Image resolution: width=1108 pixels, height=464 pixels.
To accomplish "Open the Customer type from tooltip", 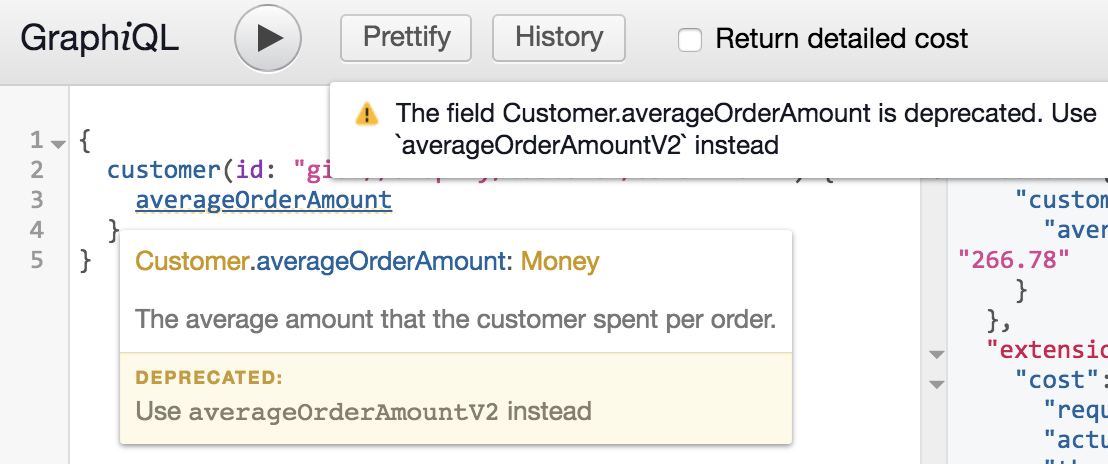I will pyautogui.click(x=191, y=263).
